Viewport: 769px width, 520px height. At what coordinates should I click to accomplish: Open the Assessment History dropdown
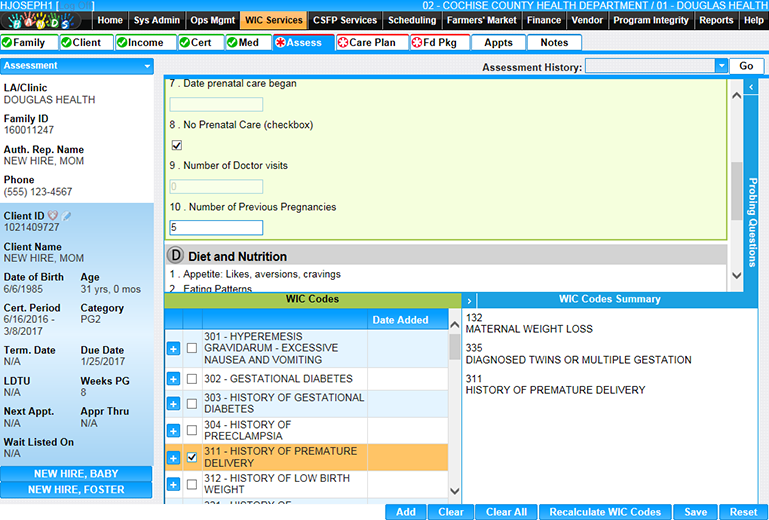point(721,66)
